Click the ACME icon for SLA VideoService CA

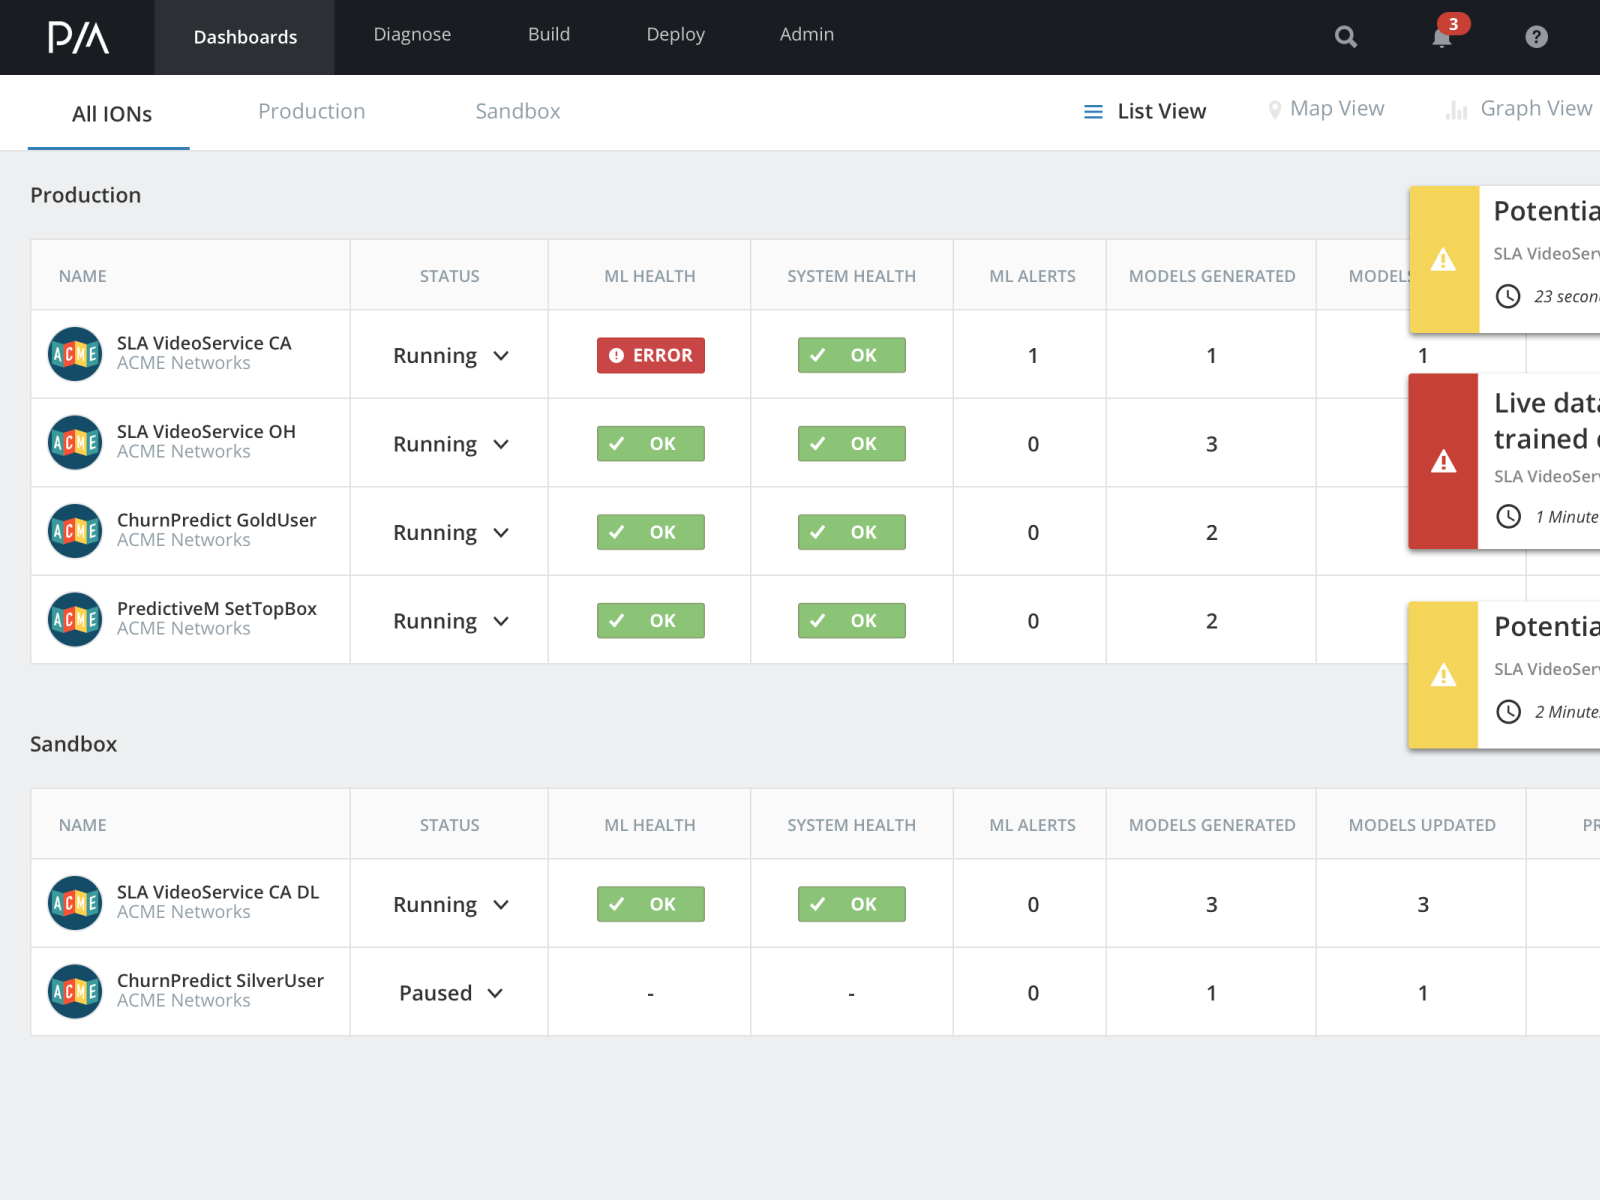coord(75,354)
